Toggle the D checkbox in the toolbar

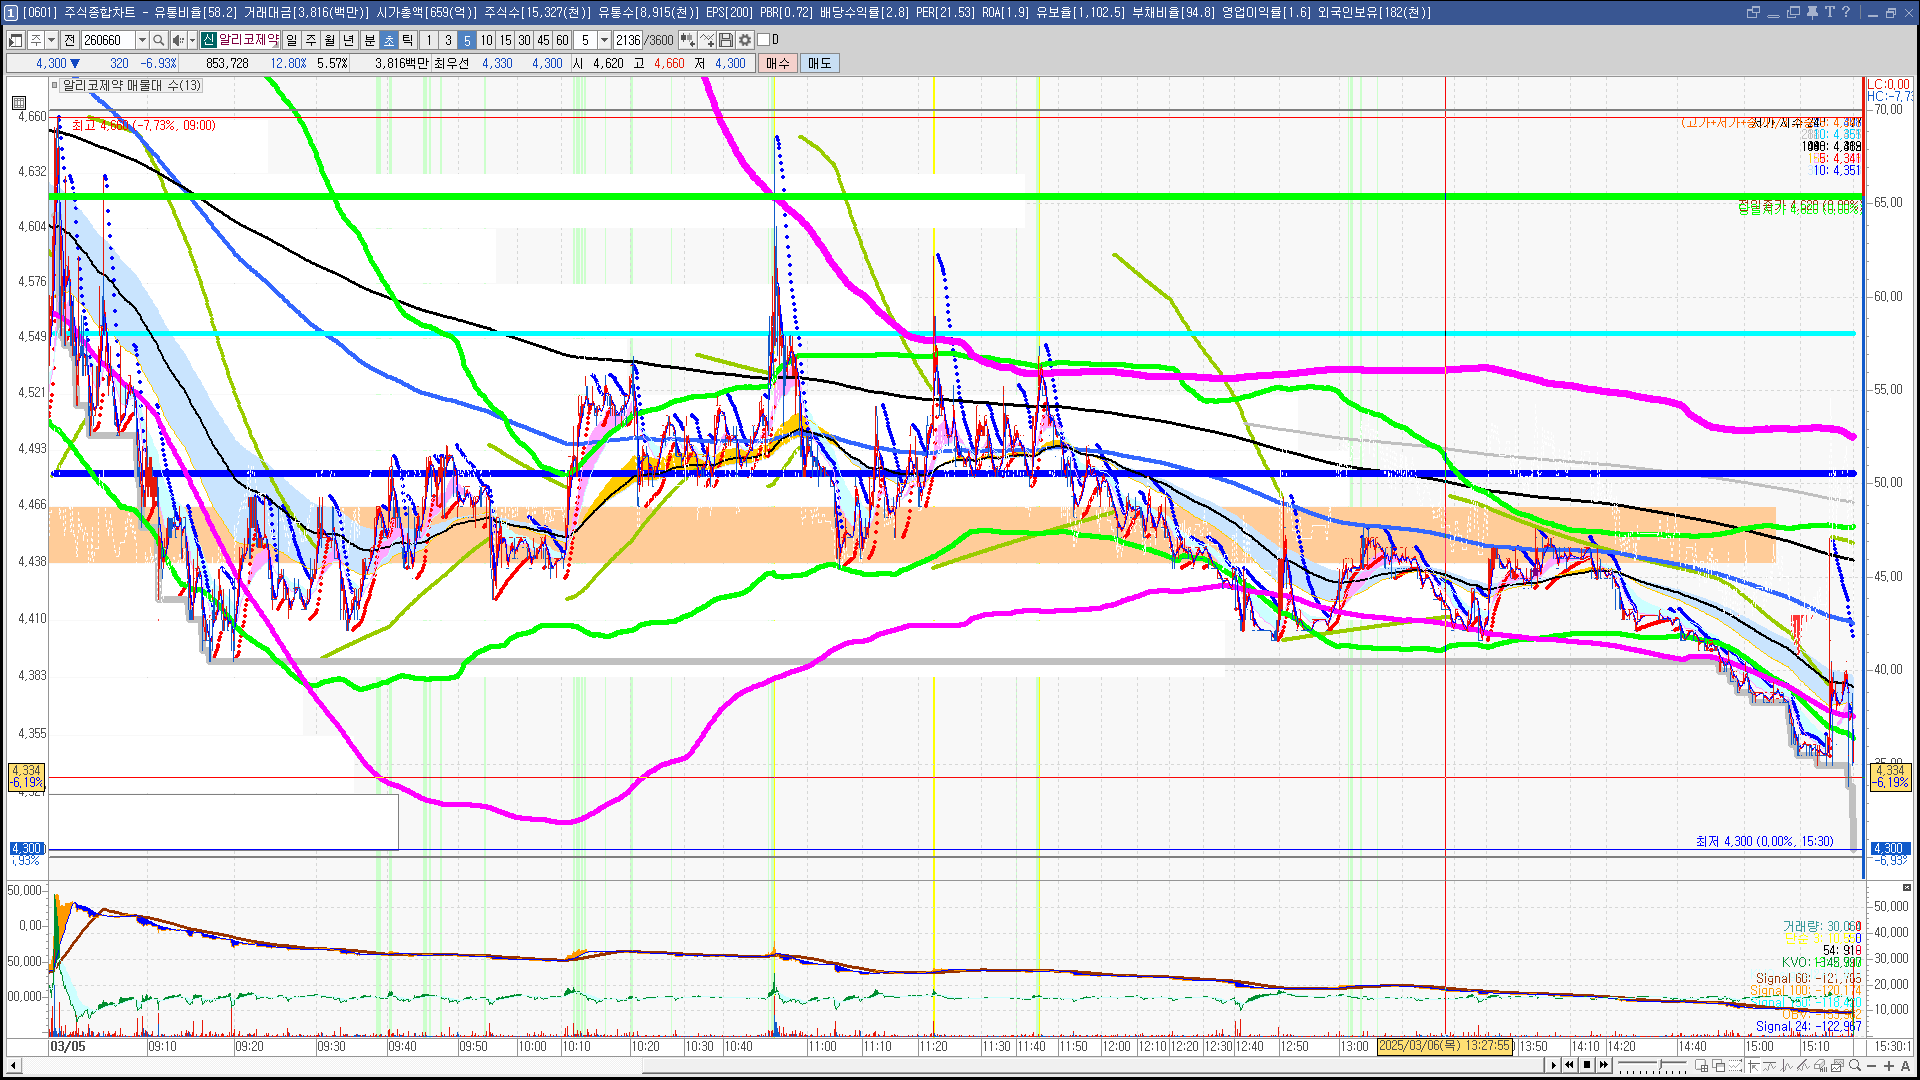coord(764,40)
